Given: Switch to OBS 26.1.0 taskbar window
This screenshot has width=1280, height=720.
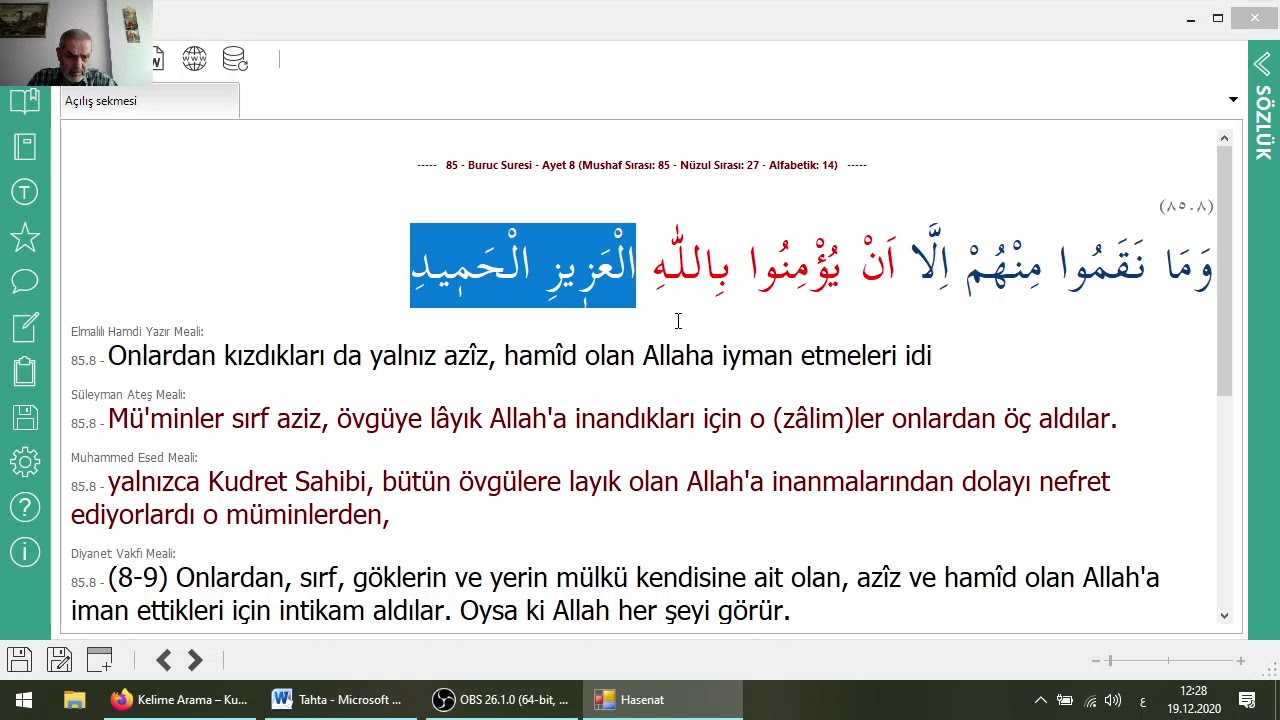Looking at the screenshot, I should click(x=501, y=700).
